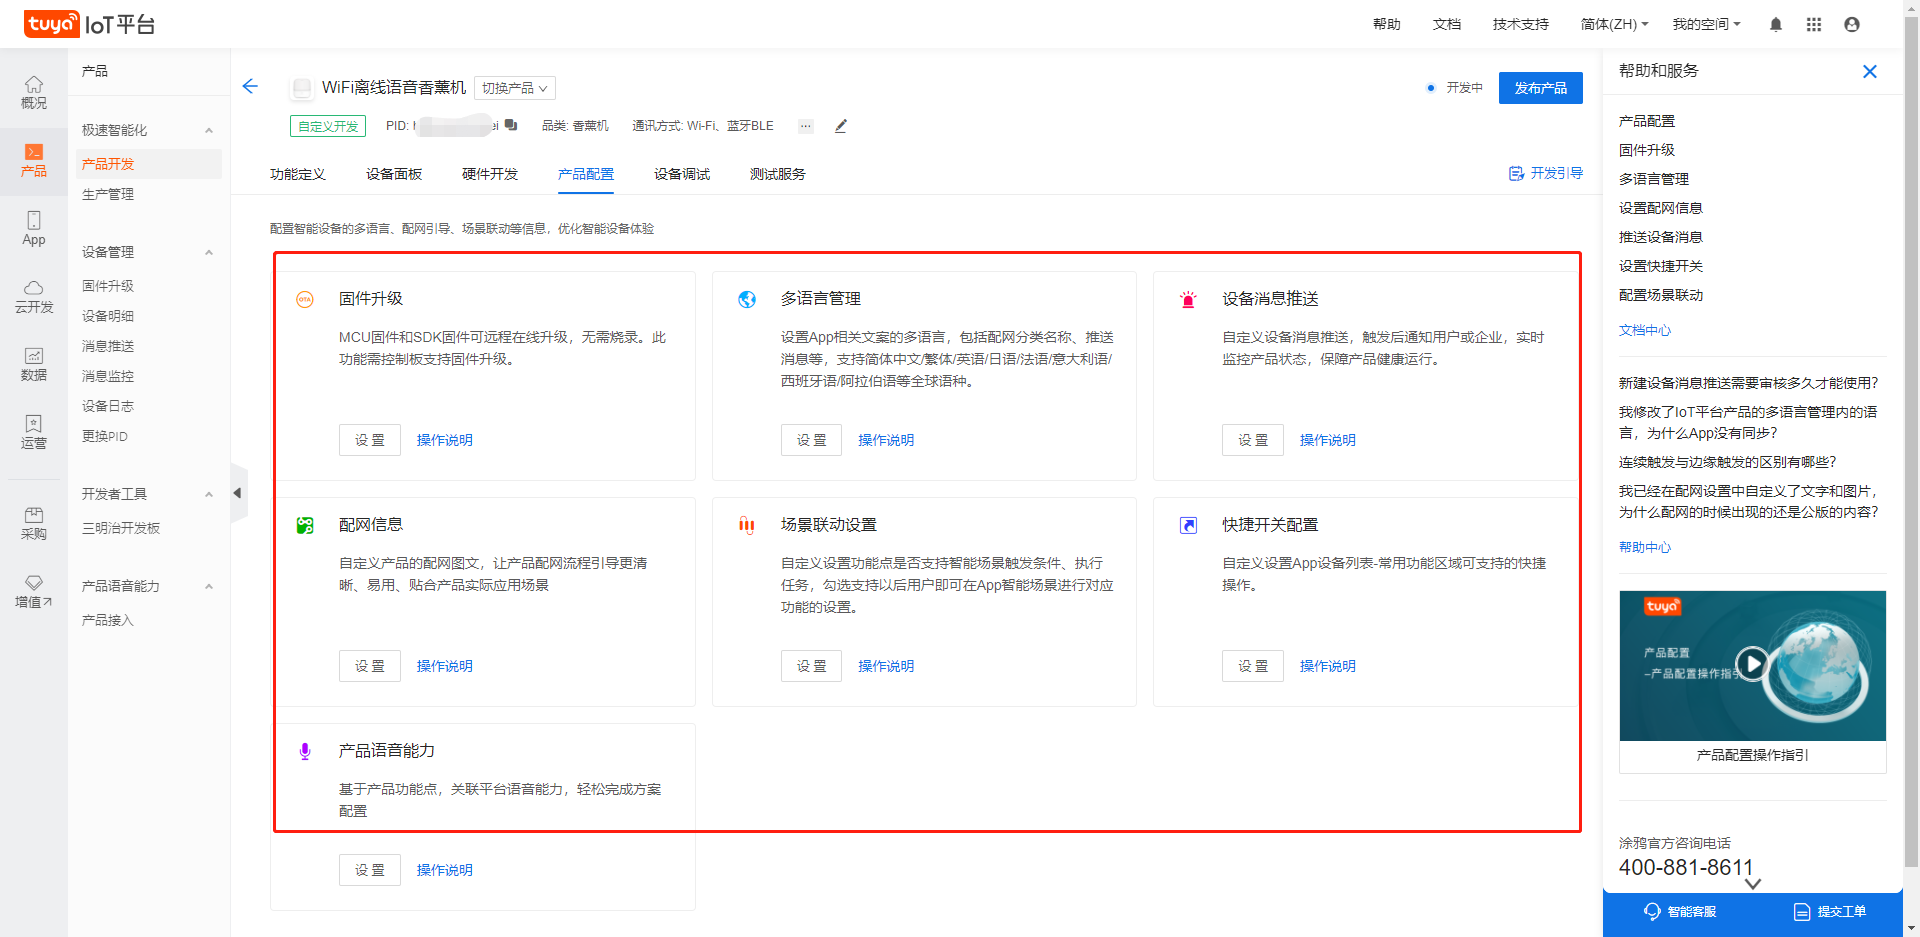Viewport: 1920px width, 937px height.
Task: Open 固件升级 under 设备管理 menu
Action: click(108, 286)
